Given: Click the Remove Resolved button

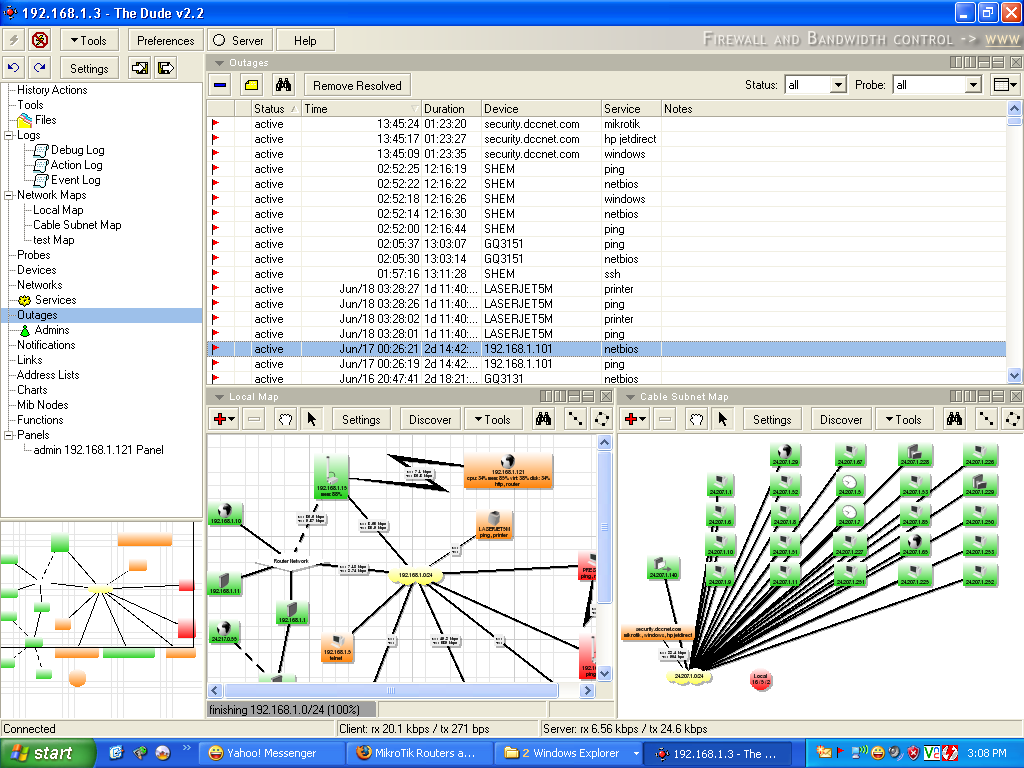Looking at the screenshot, I should (357, 85).
